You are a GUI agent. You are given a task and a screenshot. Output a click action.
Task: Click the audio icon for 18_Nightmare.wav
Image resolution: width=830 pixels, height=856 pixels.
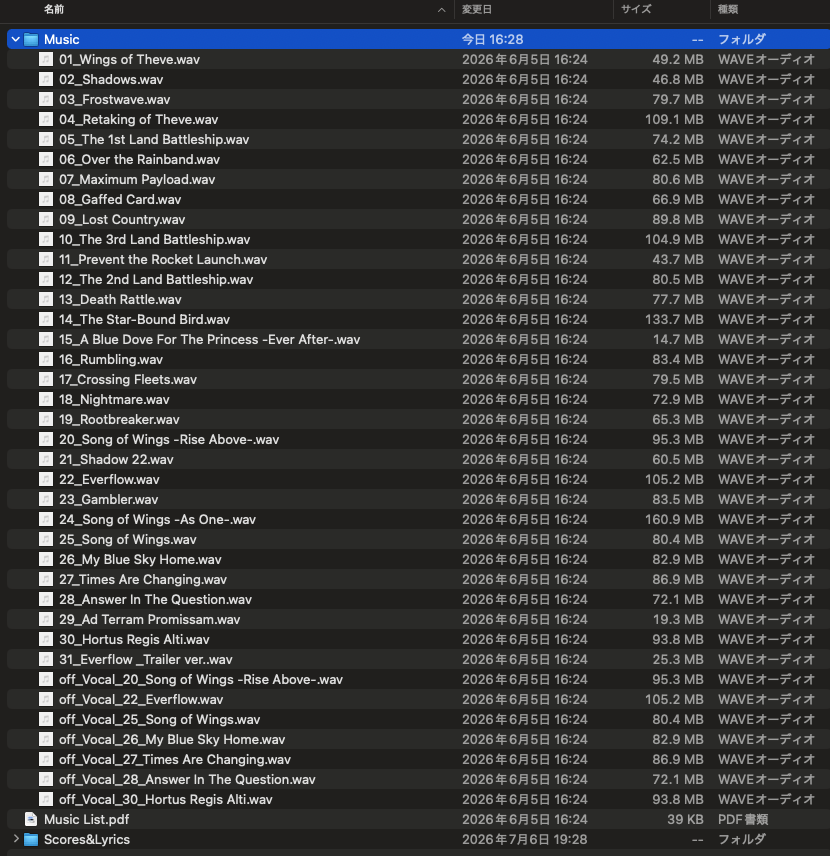[x=46, y=399]
